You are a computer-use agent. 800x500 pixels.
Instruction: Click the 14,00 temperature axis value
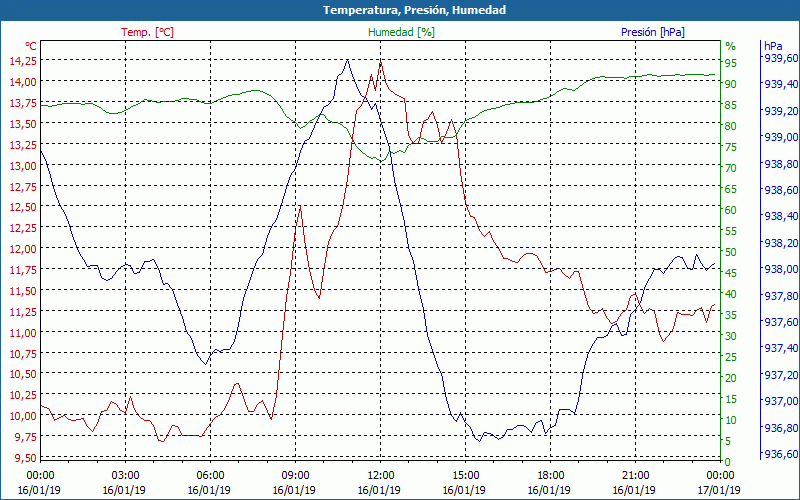point(23,82)
